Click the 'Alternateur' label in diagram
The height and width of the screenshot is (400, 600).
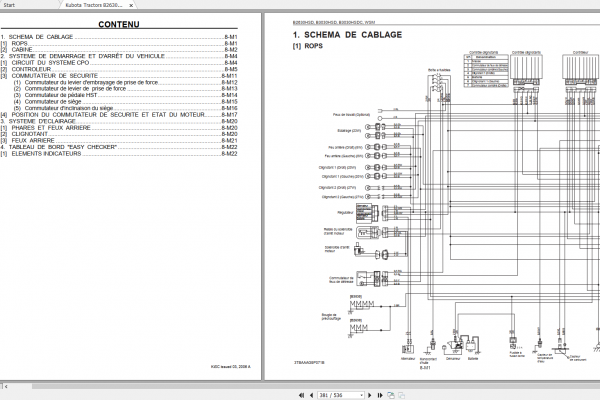(x=408, y=359)
